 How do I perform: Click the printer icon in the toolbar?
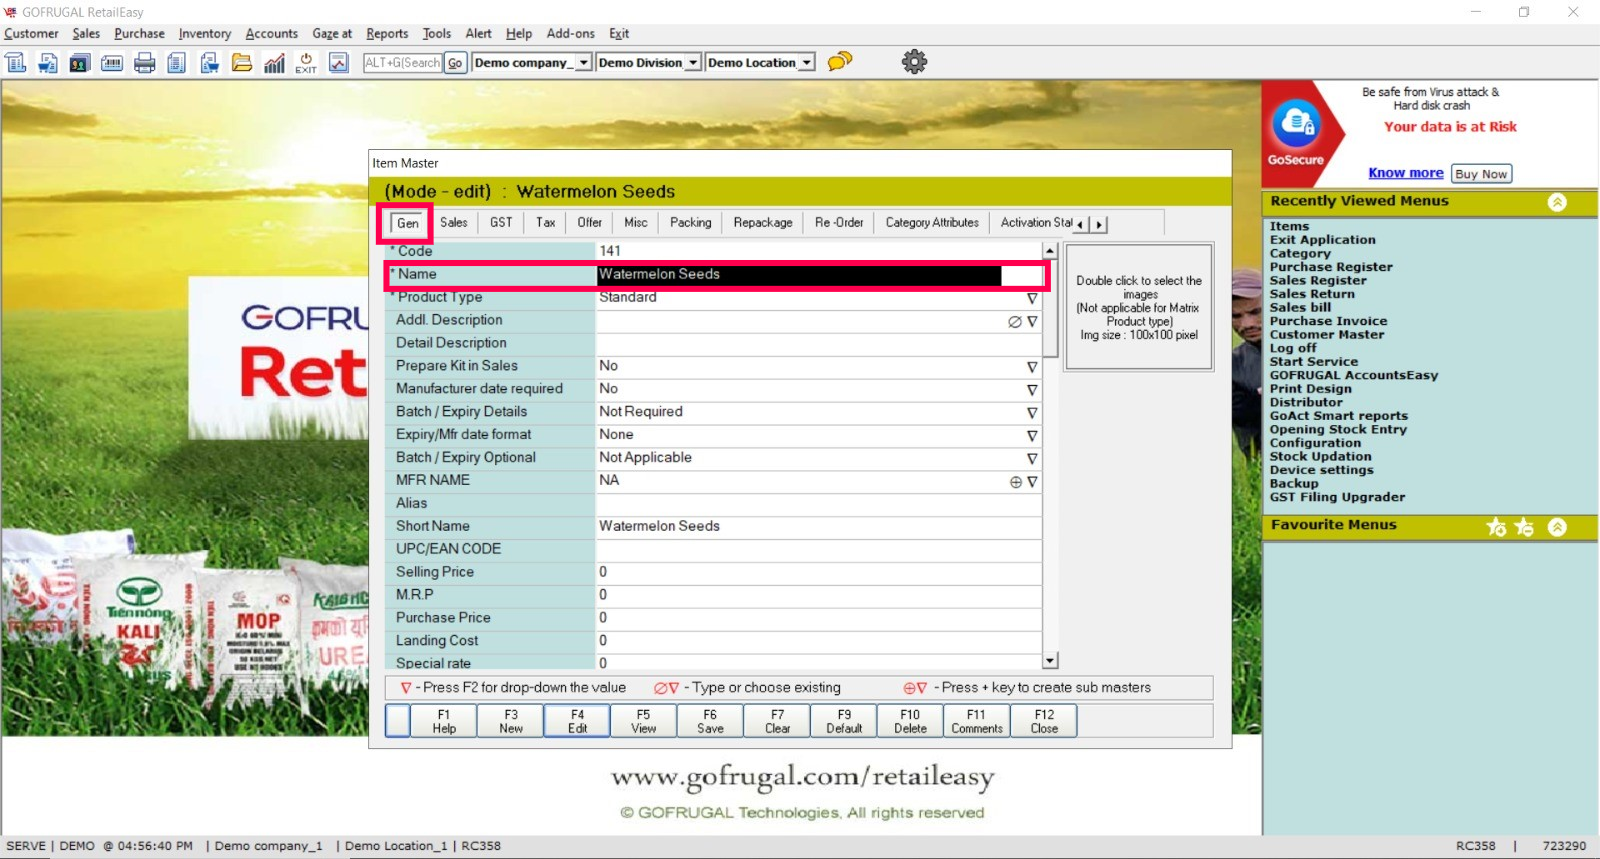pyautogui.click(x=145, y=63)
